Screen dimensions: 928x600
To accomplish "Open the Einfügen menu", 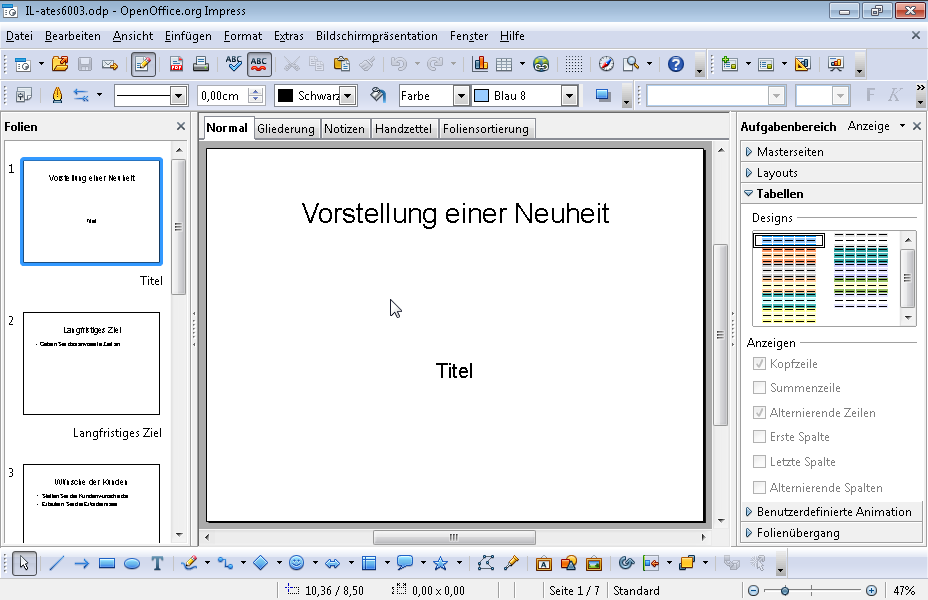I will (x=188, y=36).
